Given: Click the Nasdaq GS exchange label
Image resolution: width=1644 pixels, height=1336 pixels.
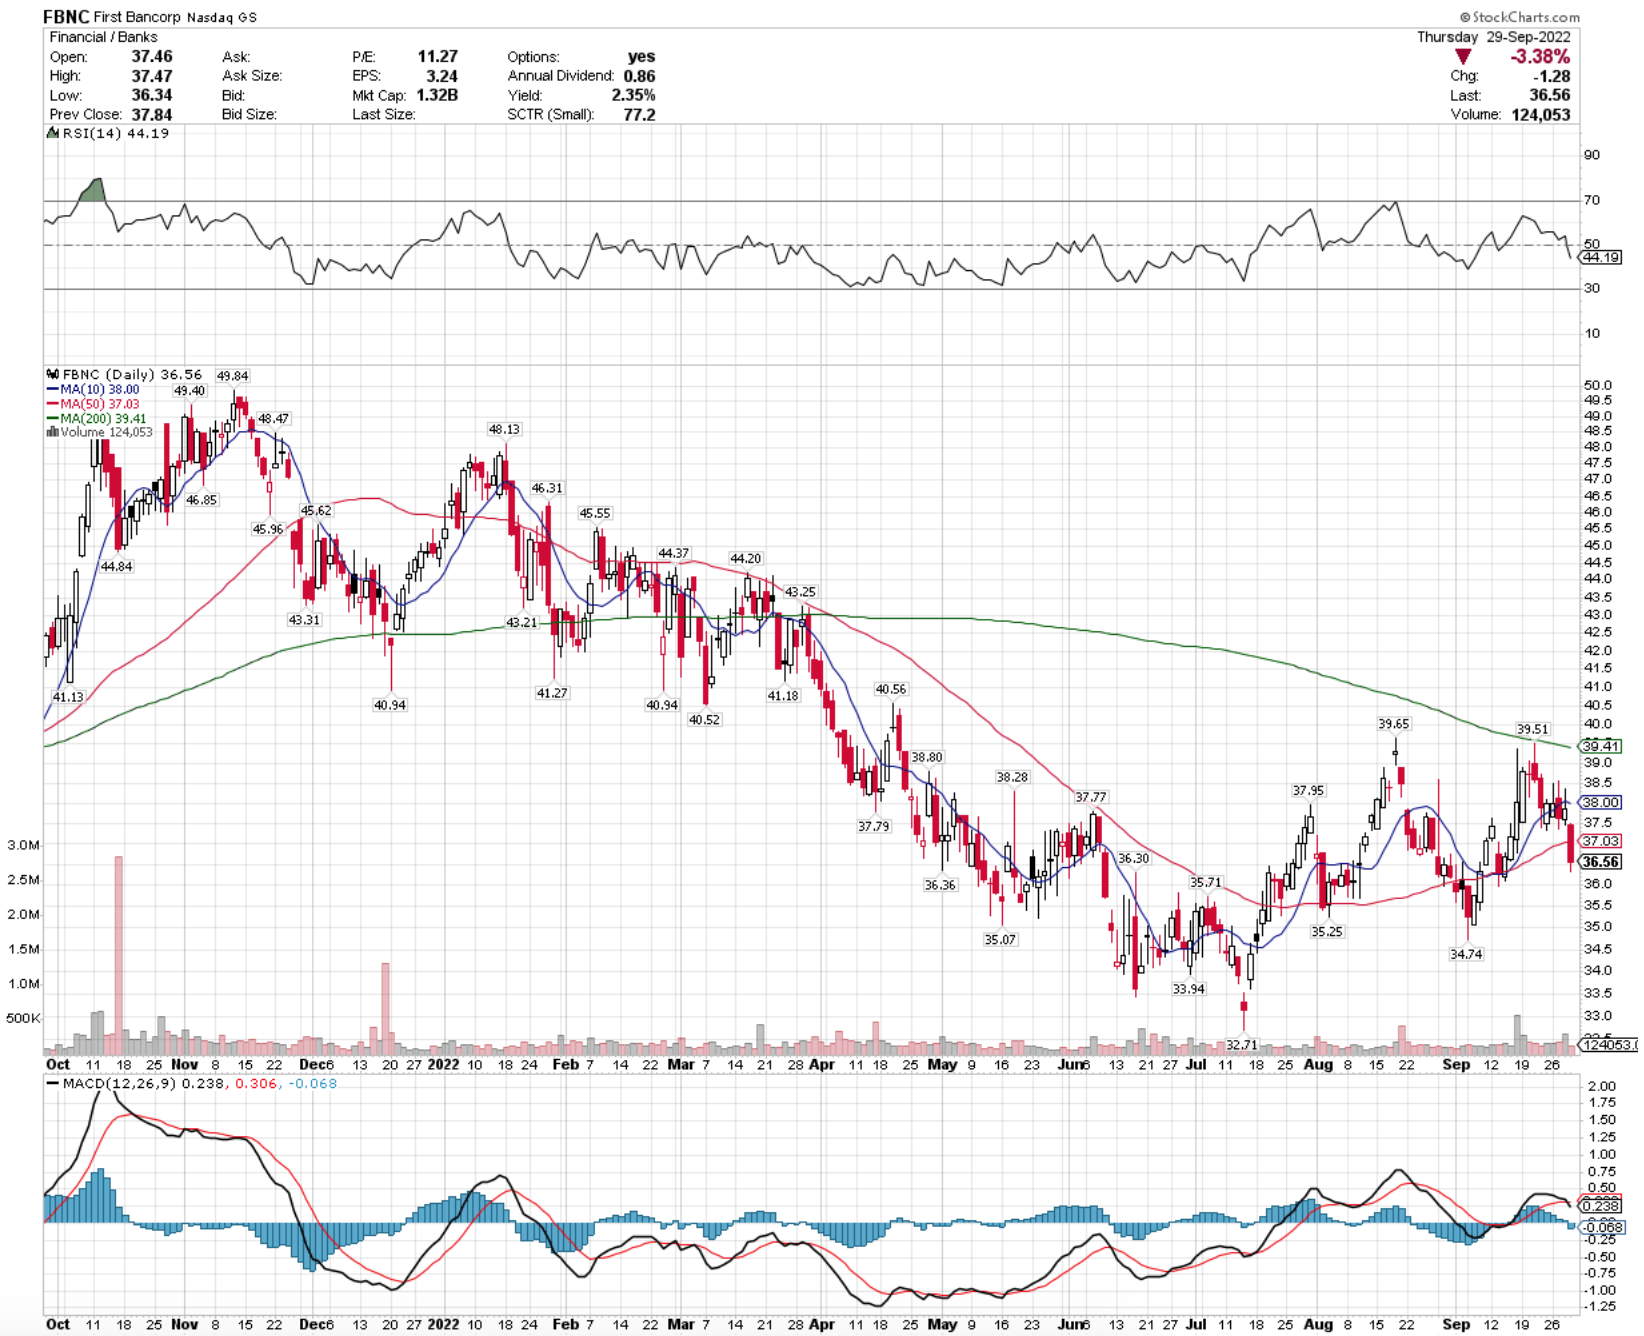Looking at the screenshot, I should pyautogui.click(x=222, y=17).
